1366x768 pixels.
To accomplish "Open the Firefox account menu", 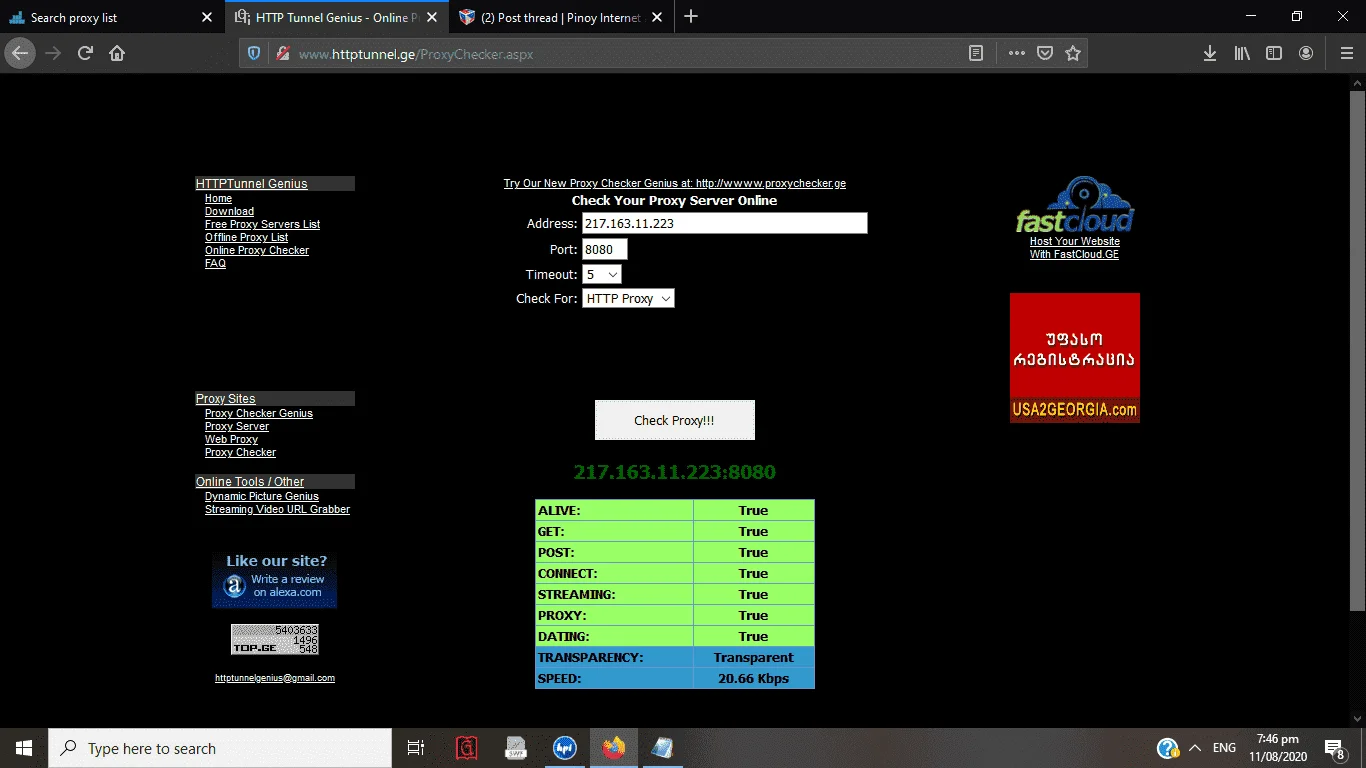I will (x=1306, y=54).
